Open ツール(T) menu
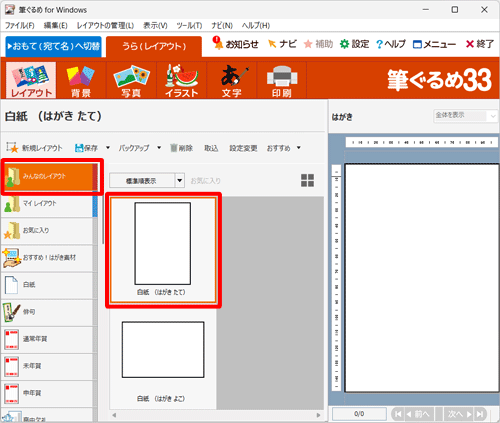The image size is (500, 423). click(x=189, y=26)
